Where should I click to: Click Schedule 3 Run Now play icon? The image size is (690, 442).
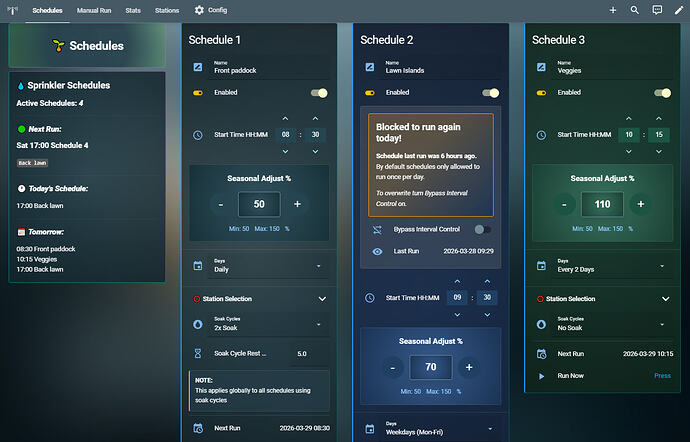[x=542, y=376]
